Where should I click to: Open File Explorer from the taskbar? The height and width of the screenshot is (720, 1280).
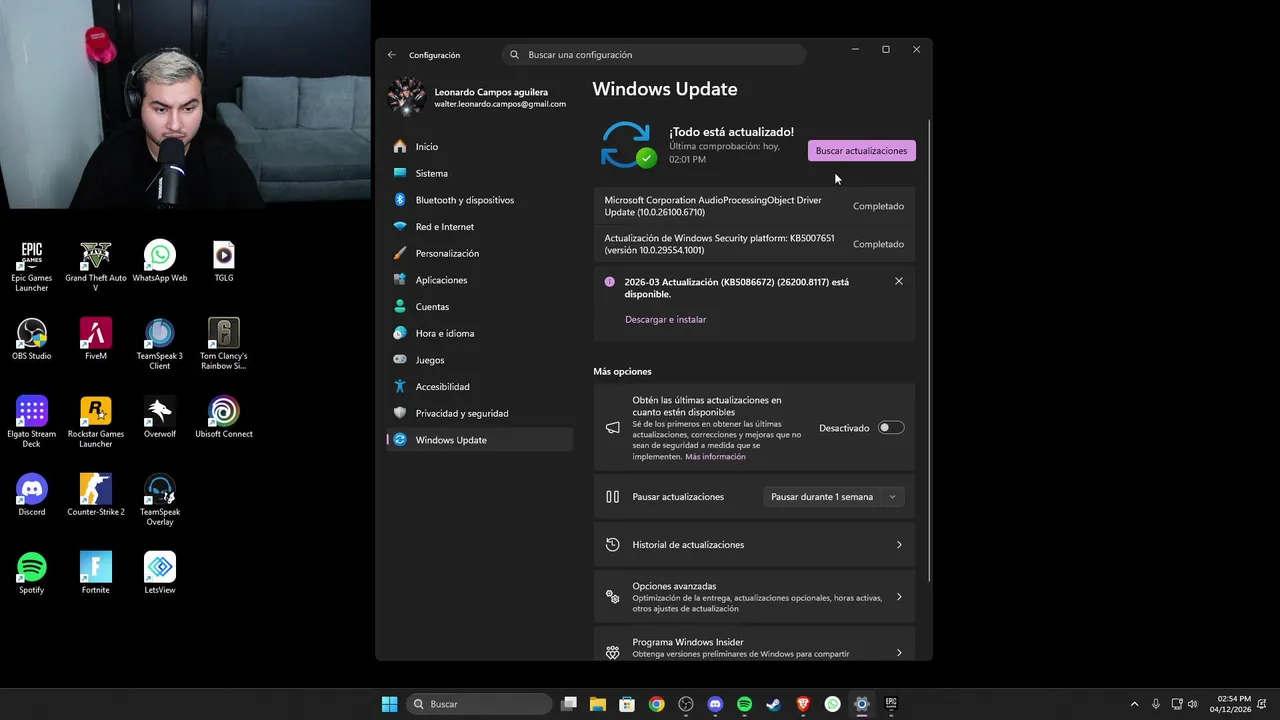[598, 704]
